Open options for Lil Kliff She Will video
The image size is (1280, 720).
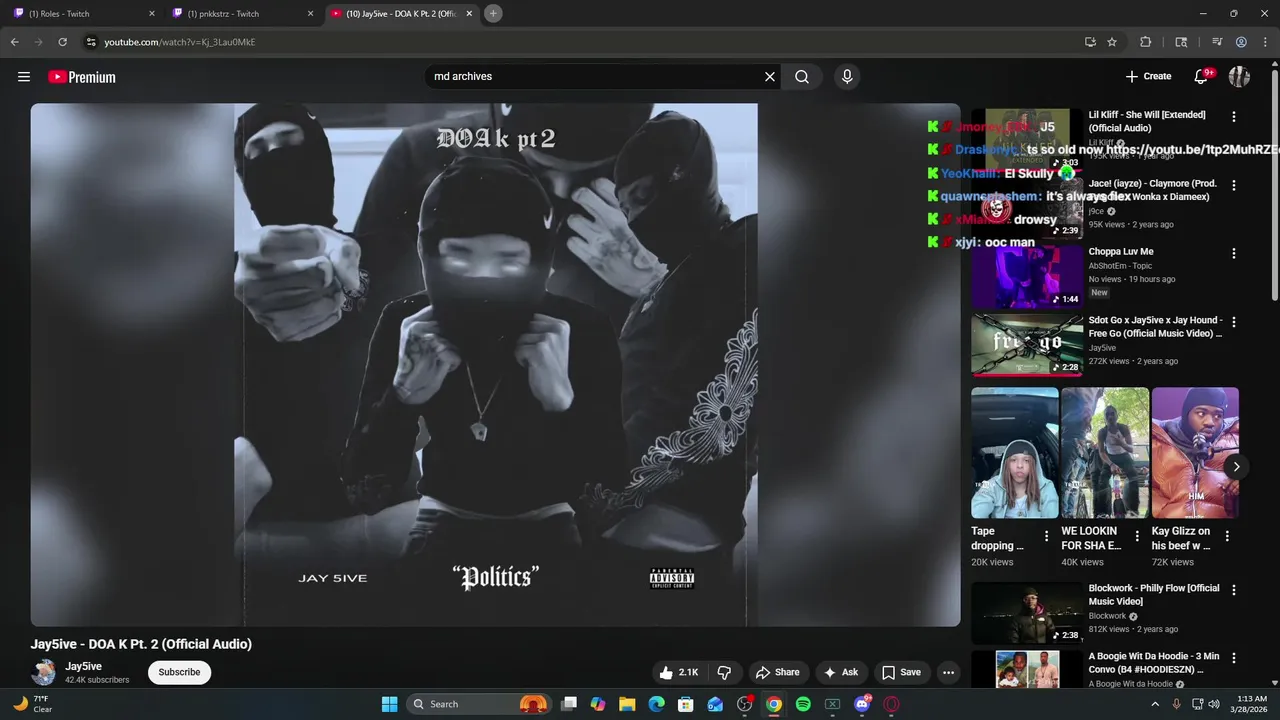coord(1234,117)
